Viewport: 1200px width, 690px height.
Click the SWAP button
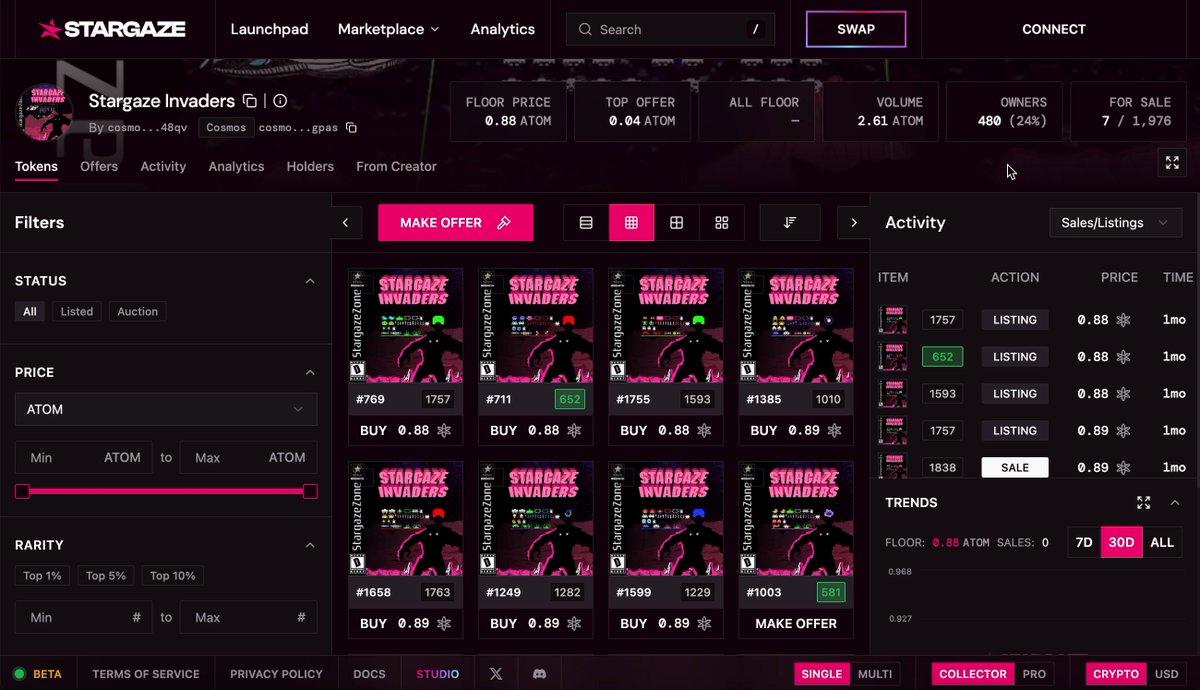click(856, 29)
